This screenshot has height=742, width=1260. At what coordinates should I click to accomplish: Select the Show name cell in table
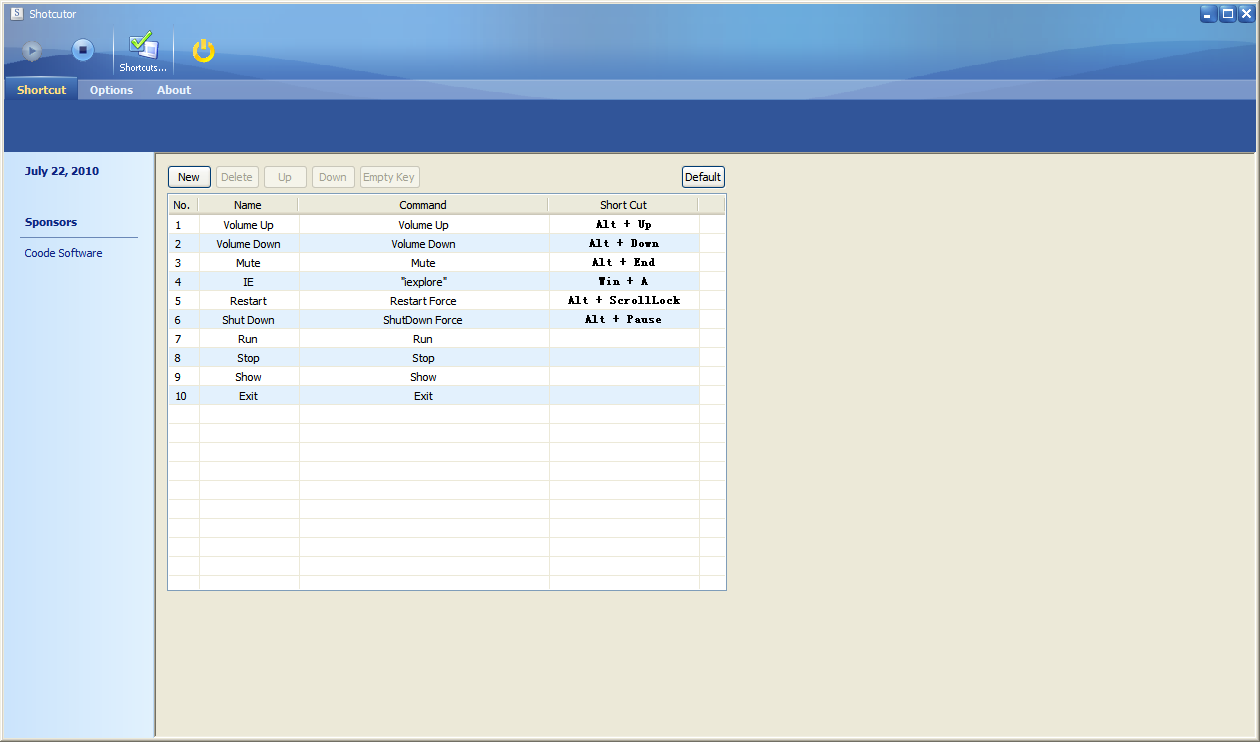(249, 377)
